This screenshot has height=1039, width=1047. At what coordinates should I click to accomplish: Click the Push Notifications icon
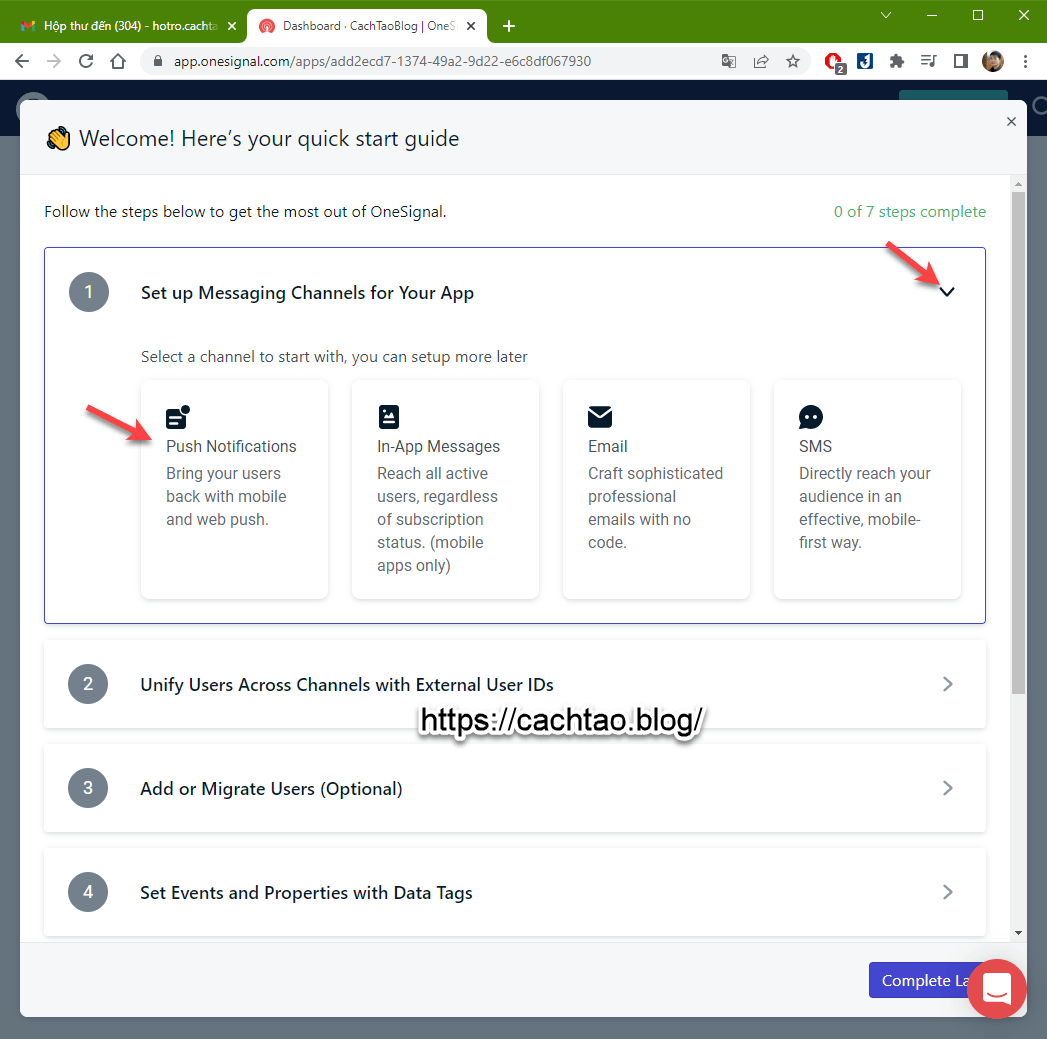[x=178, y=417]
